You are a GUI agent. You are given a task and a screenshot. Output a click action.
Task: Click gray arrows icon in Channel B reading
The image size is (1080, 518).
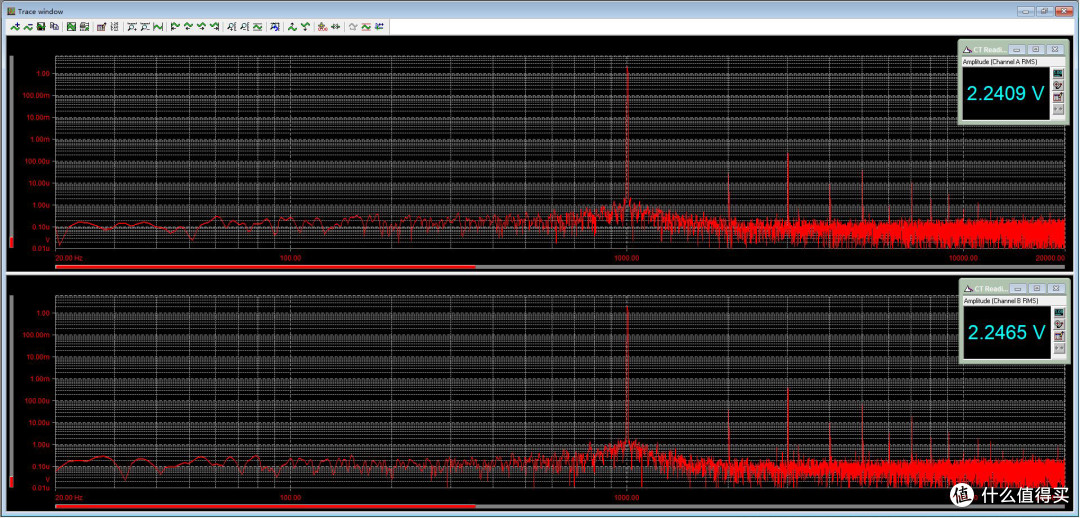tap(1058, 349)
